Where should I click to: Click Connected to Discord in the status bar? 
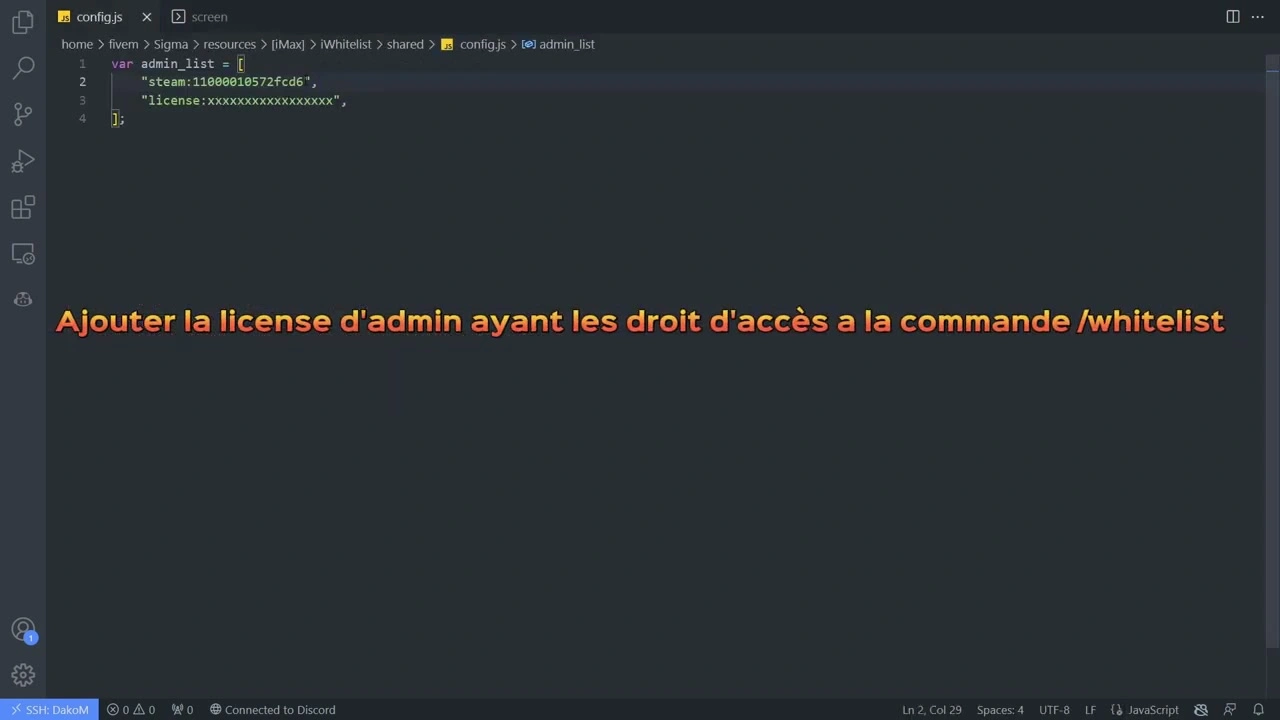272,709
